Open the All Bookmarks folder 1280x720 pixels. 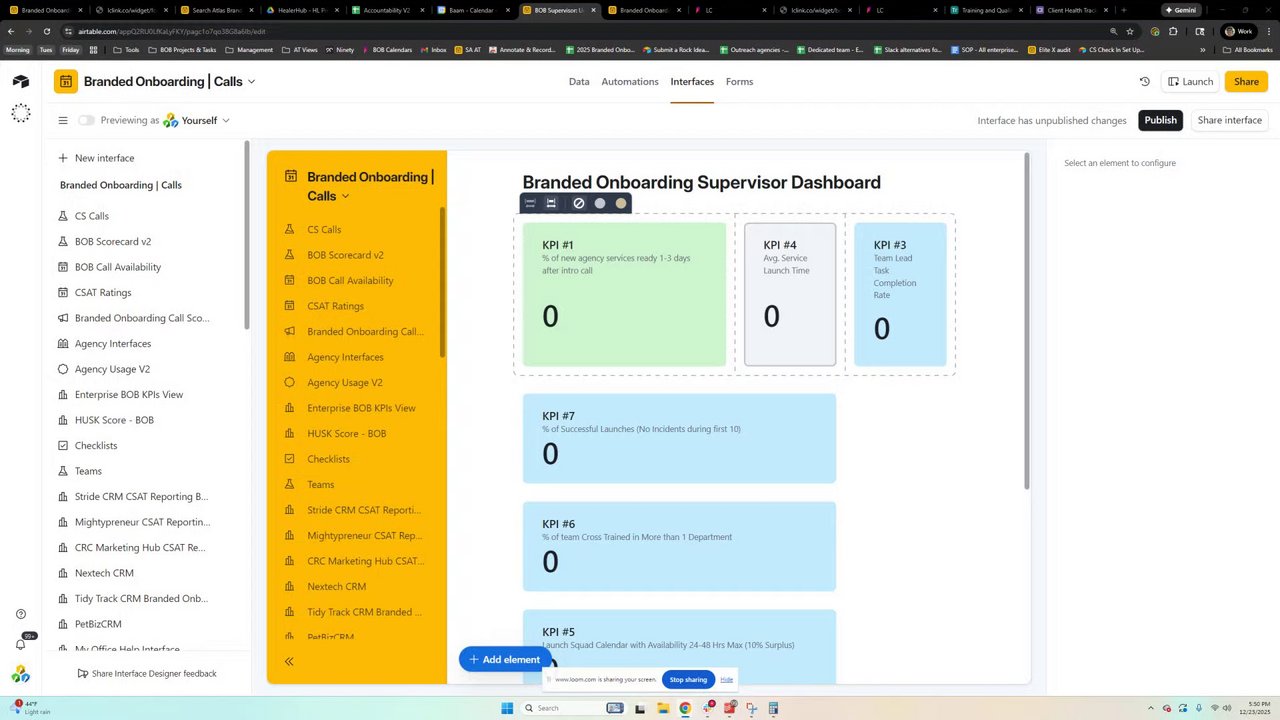tap(1247, 49)
